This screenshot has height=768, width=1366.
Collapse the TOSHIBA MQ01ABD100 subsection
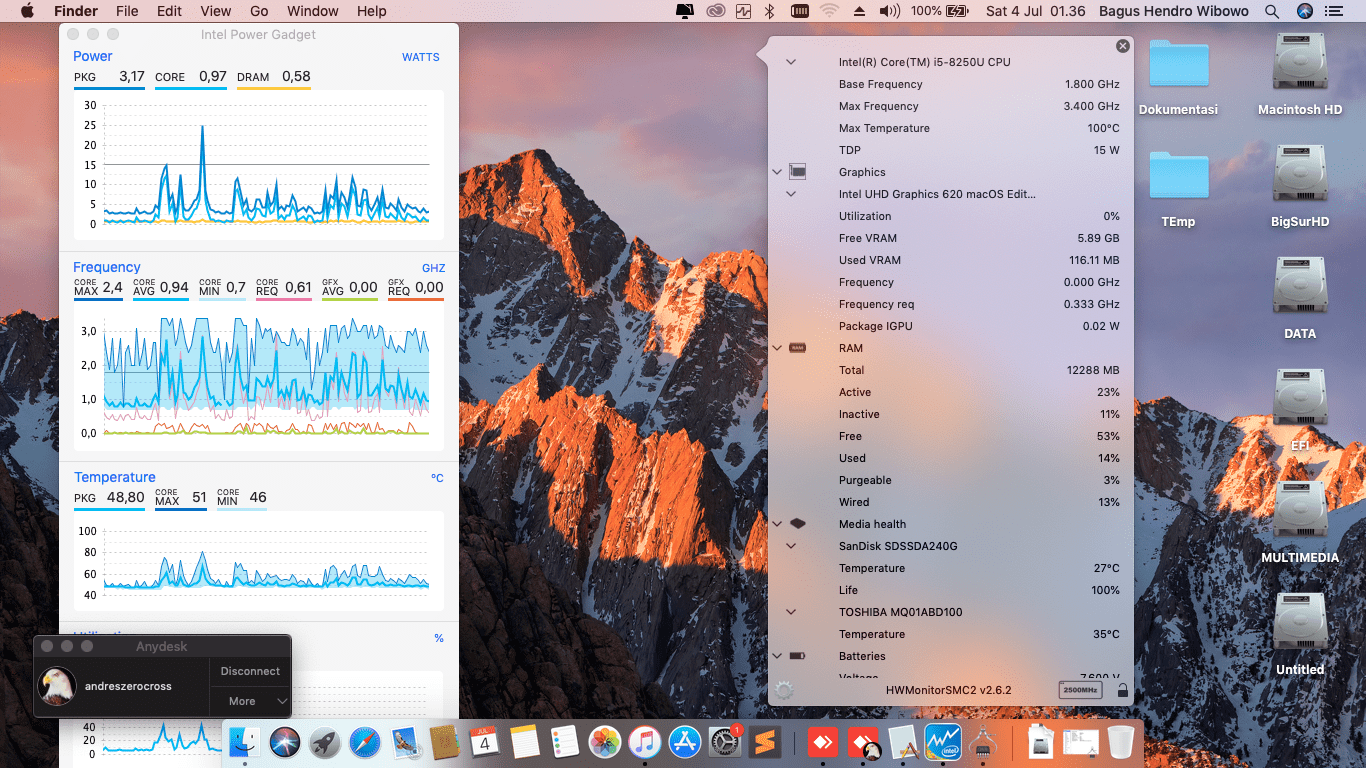(x=791, y=612)
